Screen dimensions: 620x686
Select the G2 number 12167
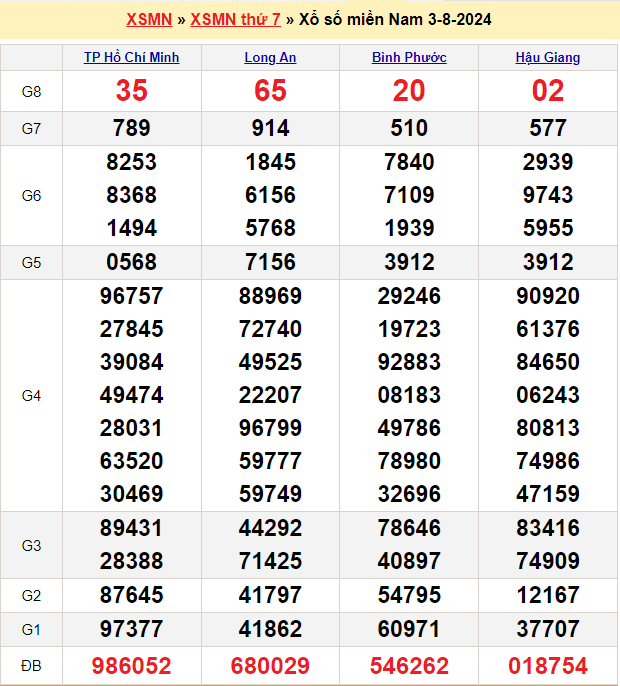[x=547, y=595]
